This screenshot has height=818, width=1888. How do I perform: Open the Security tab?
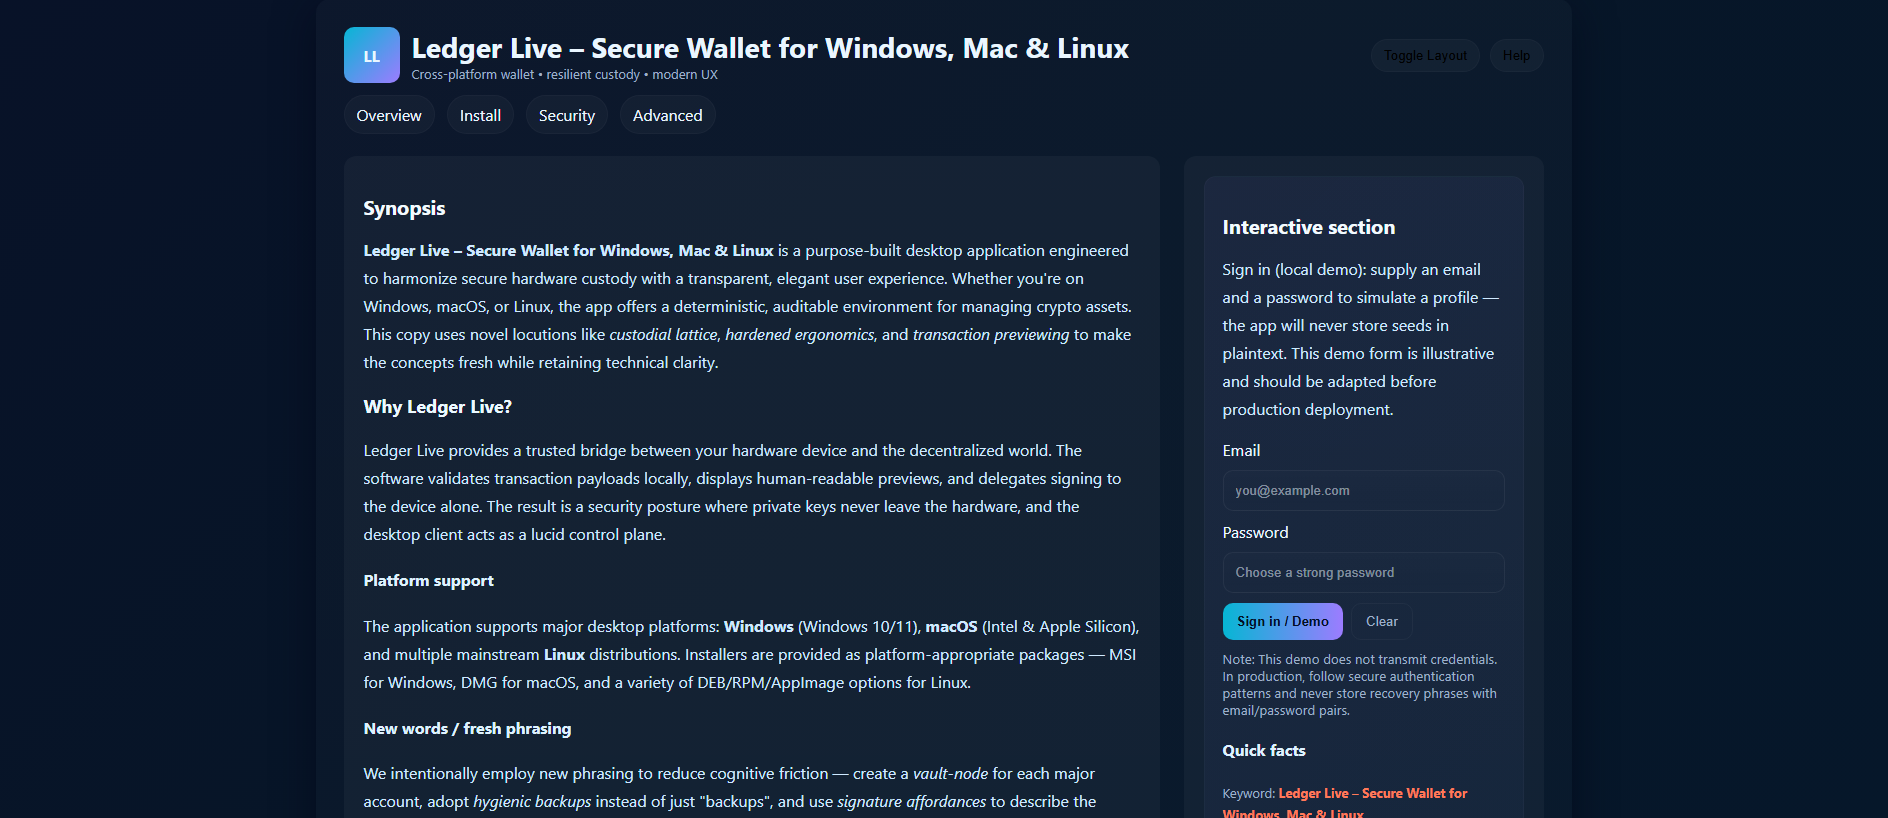567,115
